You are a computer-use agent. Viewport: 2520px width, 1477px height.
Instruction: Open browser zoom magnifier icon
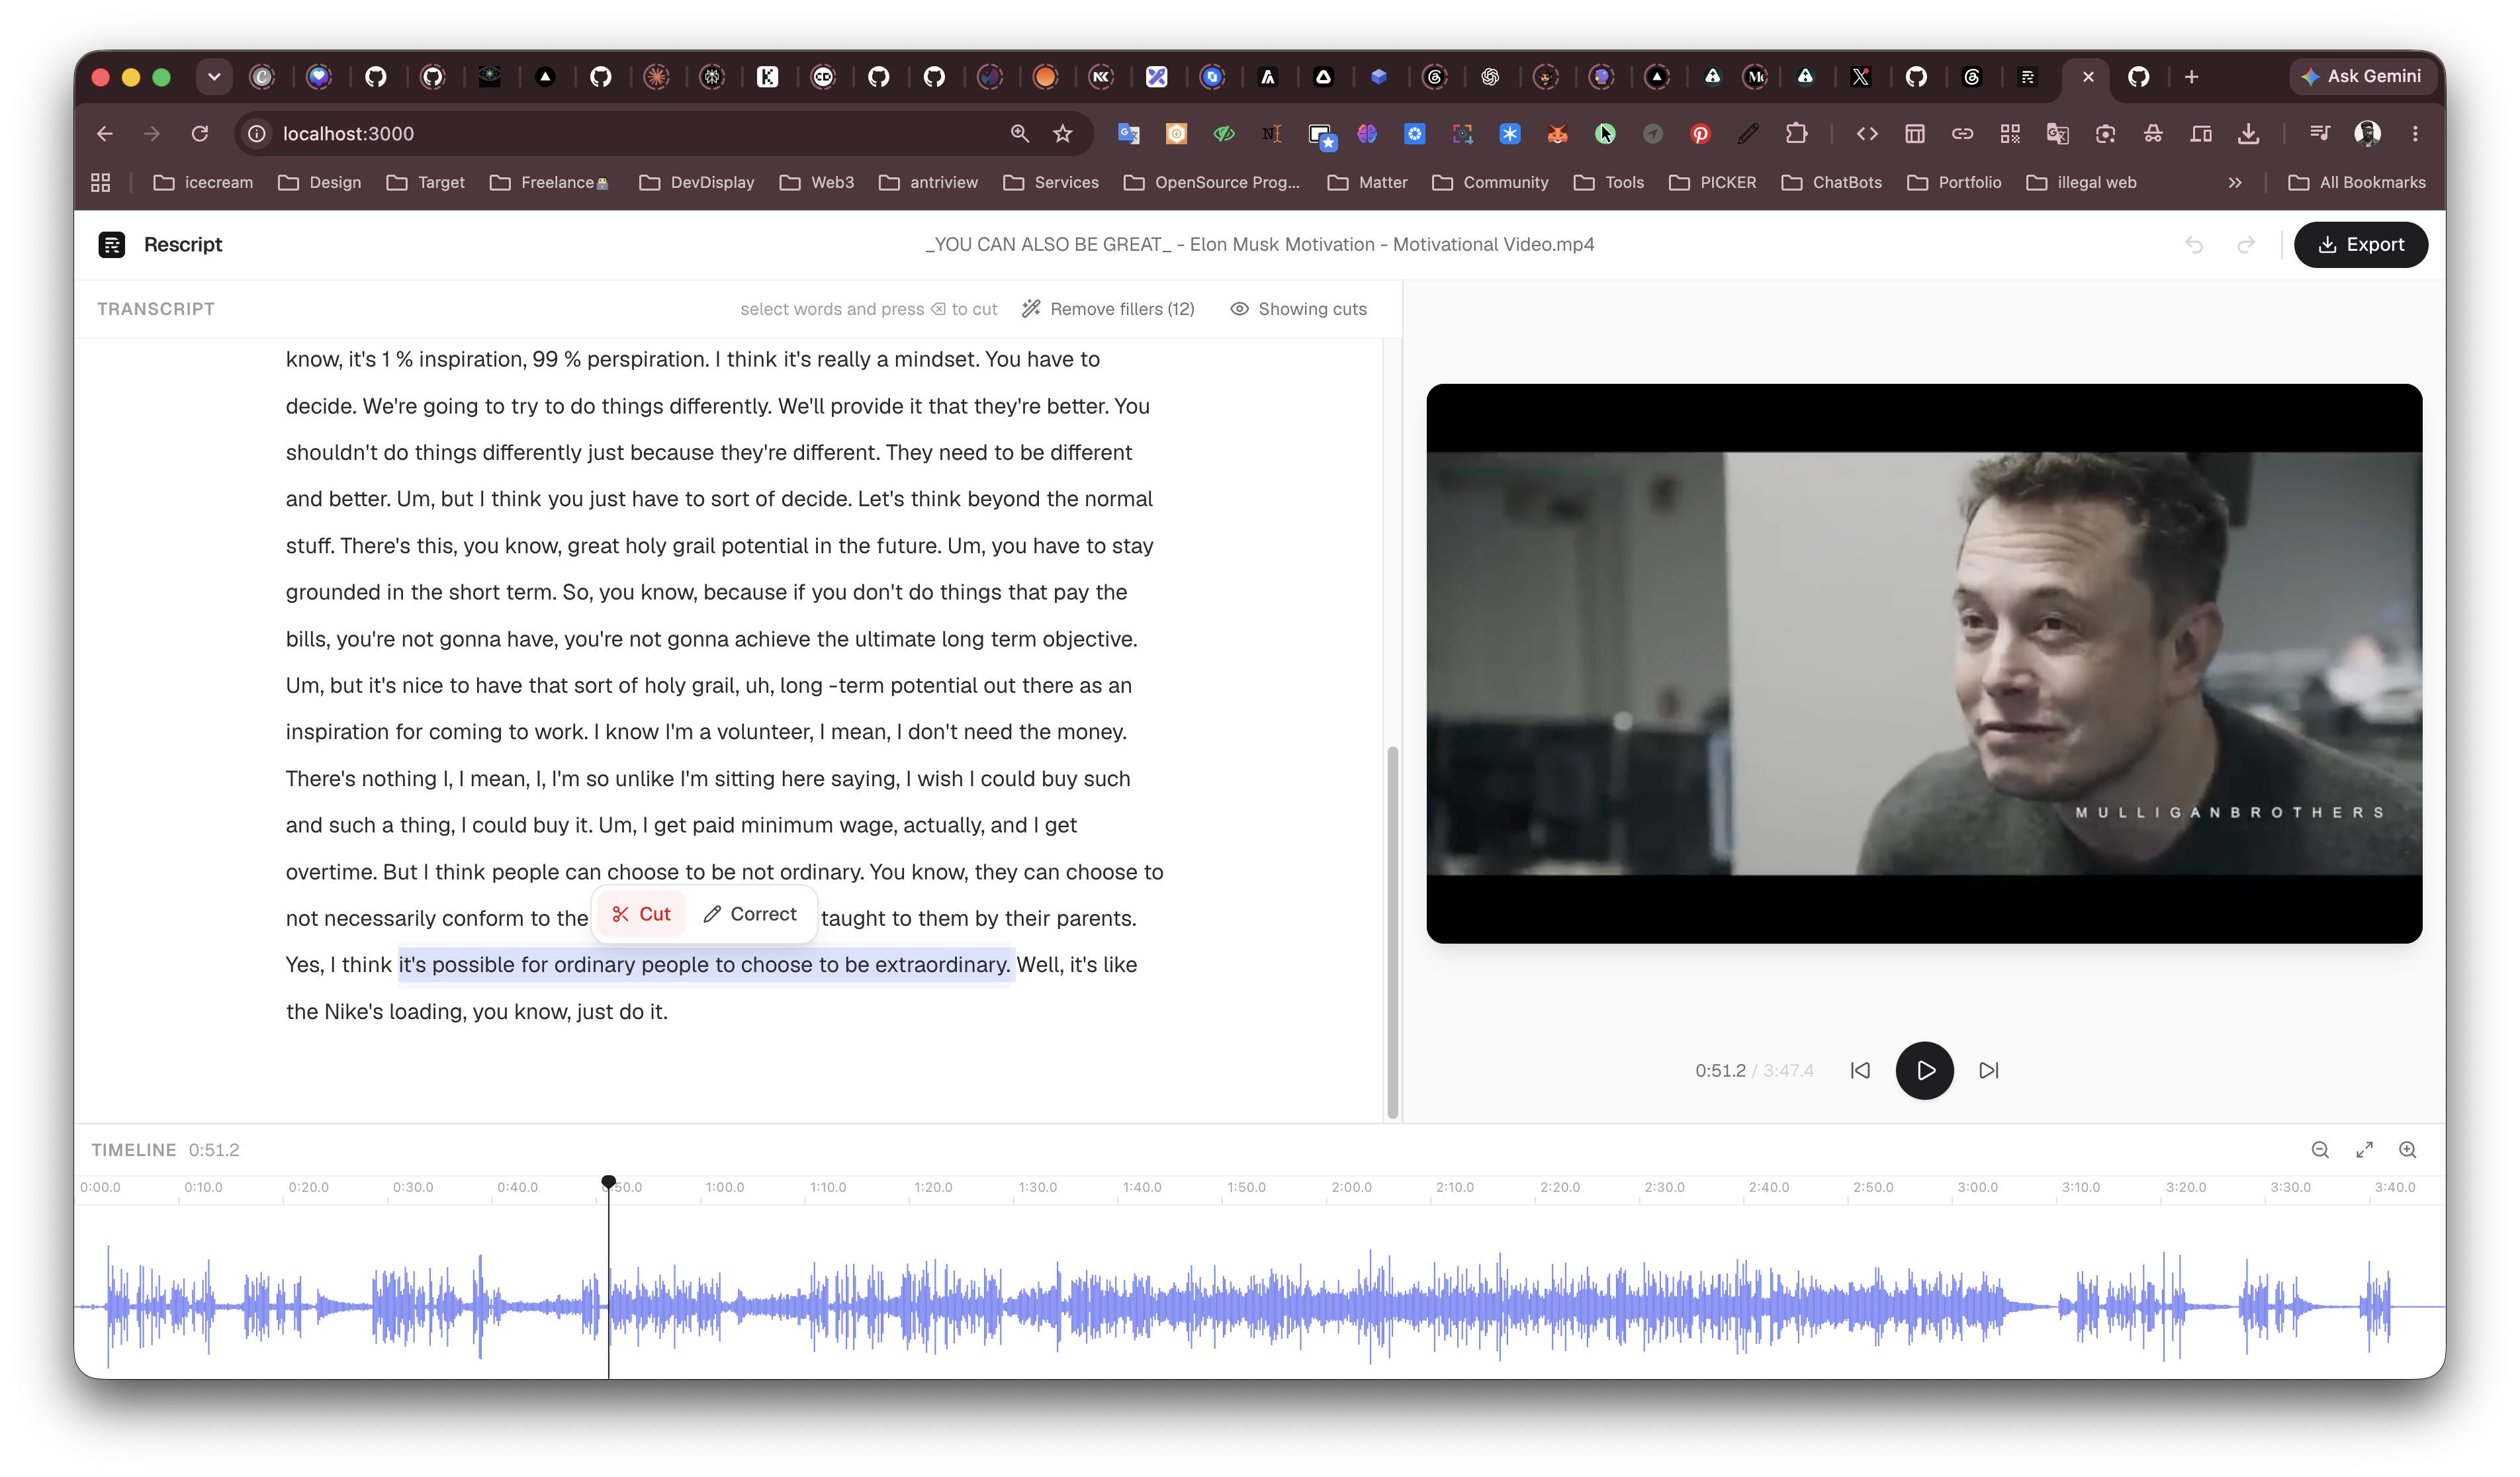point(1019,134)
